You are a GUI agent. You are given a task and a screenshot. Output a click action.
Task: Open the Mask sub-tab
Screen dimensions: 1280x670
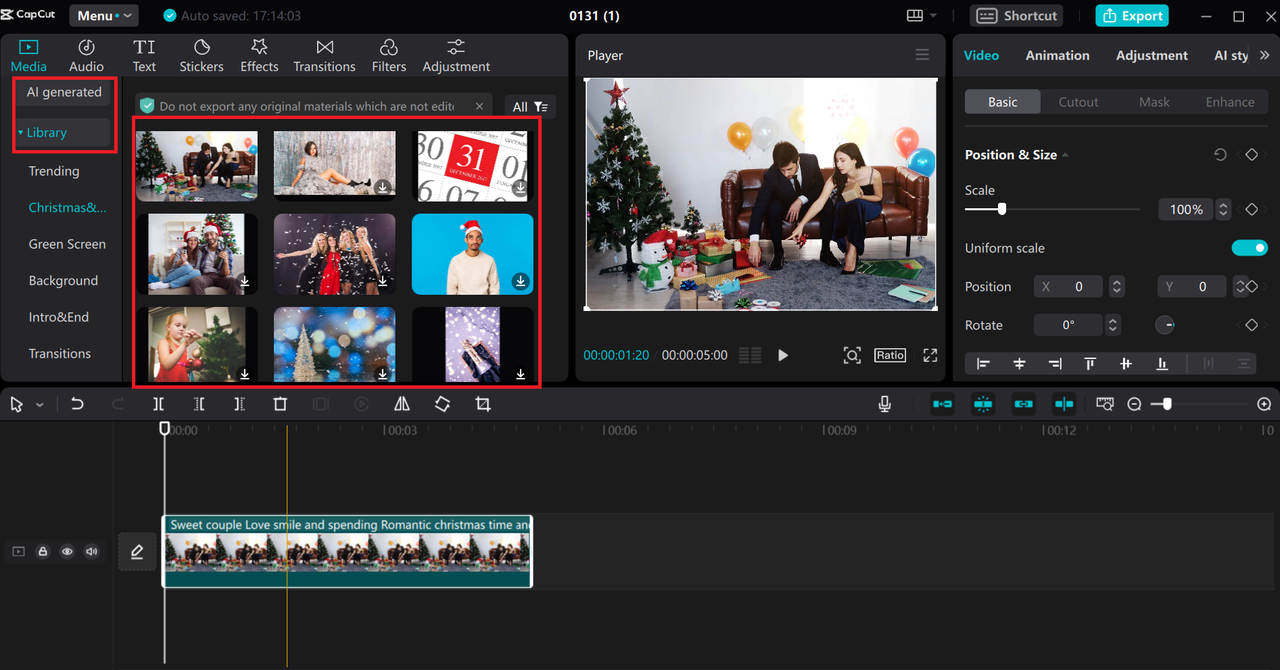(x=1154, y=102)
